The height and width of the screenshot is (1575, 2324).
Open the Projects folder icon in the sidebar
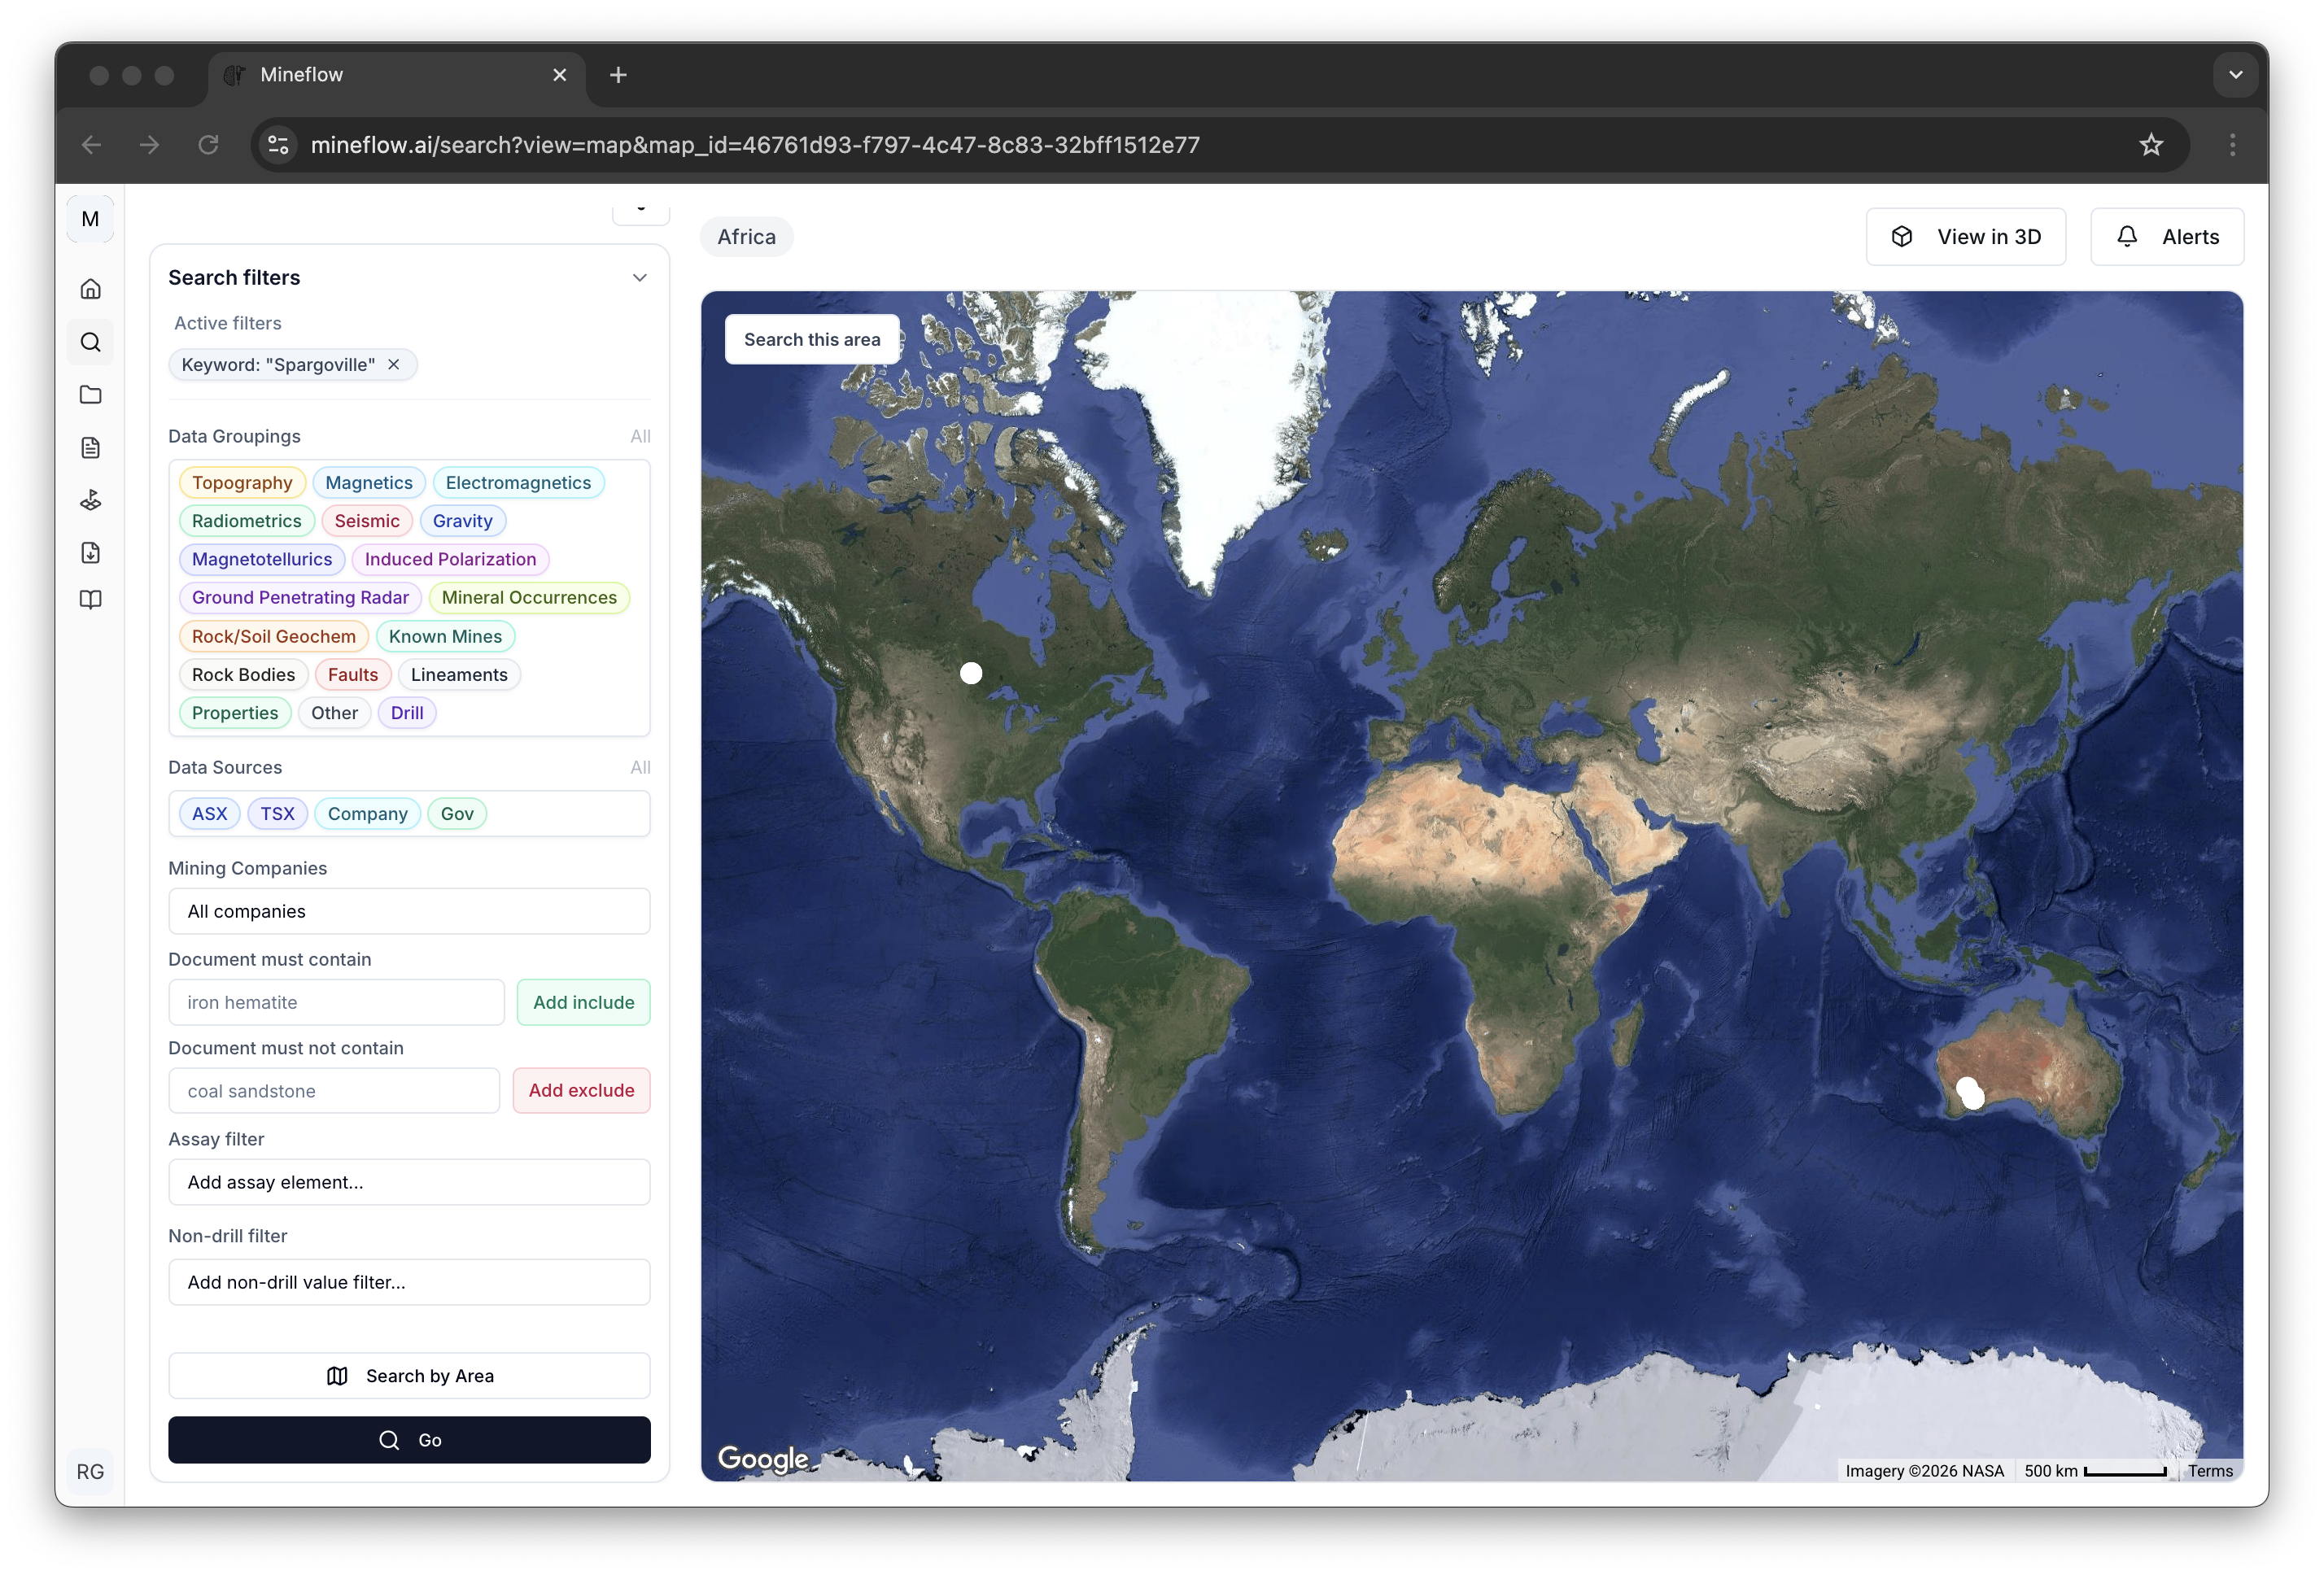click(90, 395)
